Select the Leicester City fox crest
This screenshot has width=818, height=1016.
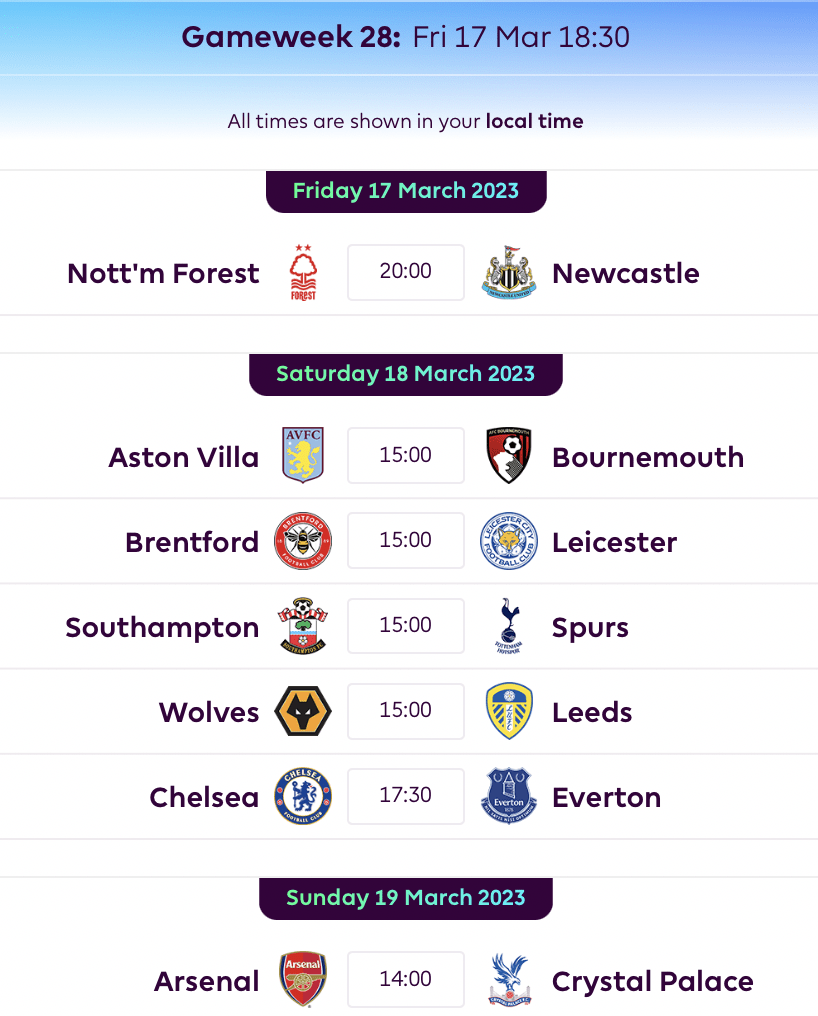pos(509,540)
